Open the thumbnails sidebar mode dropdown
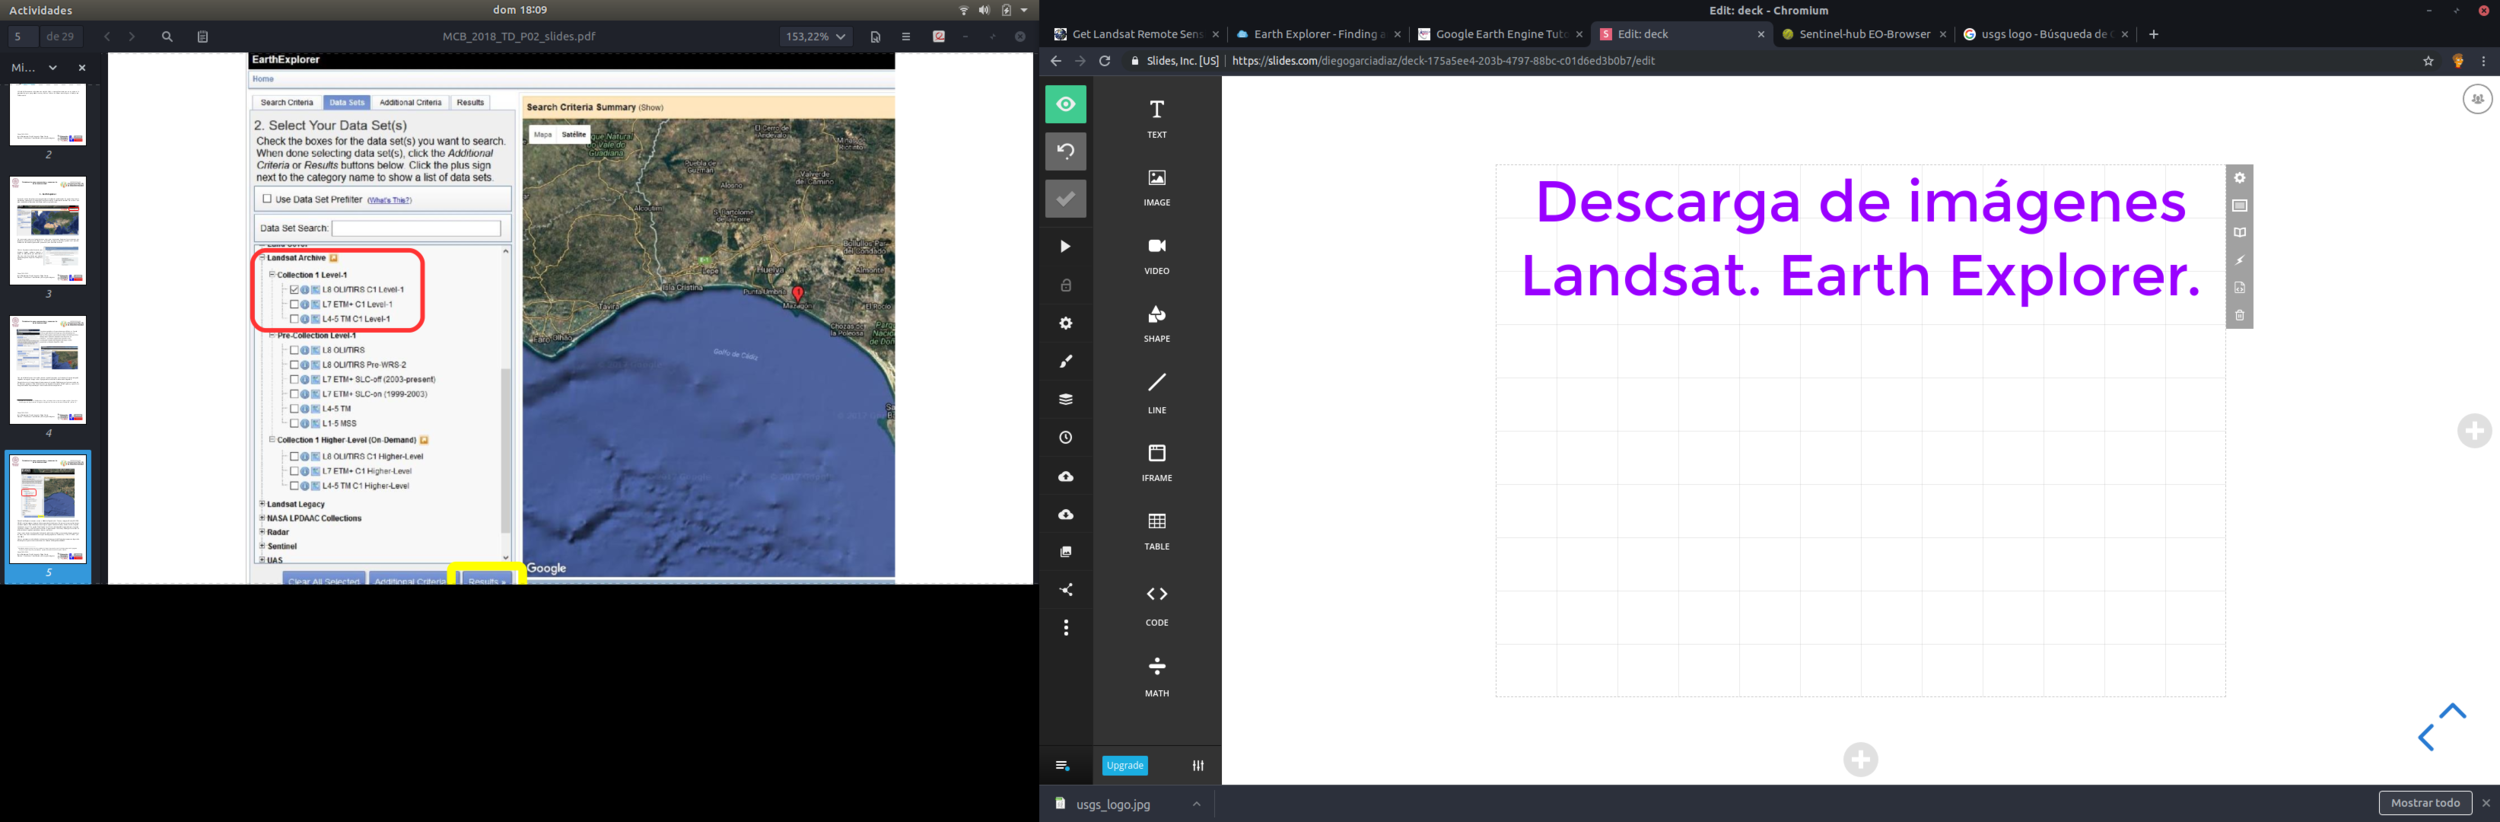The height and width of the screenshot is (822, 2500). pyautogui.click(x=34, y=68)
